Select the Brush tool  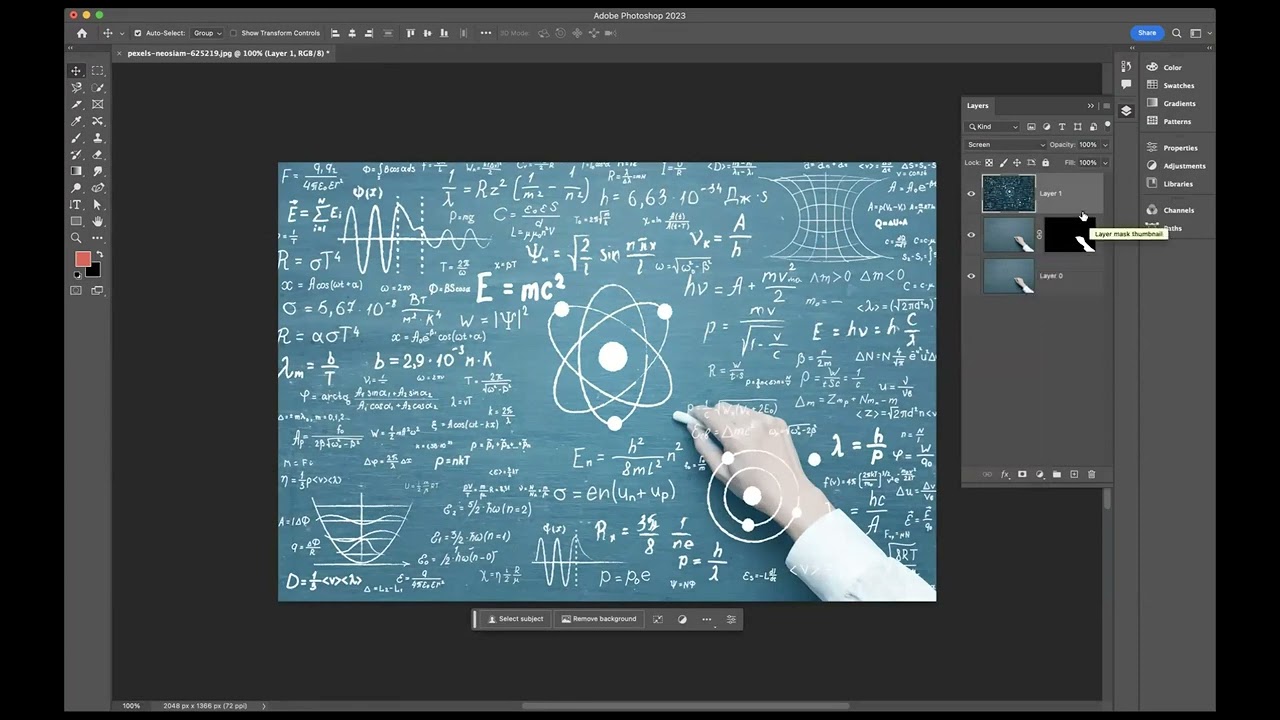76,138
